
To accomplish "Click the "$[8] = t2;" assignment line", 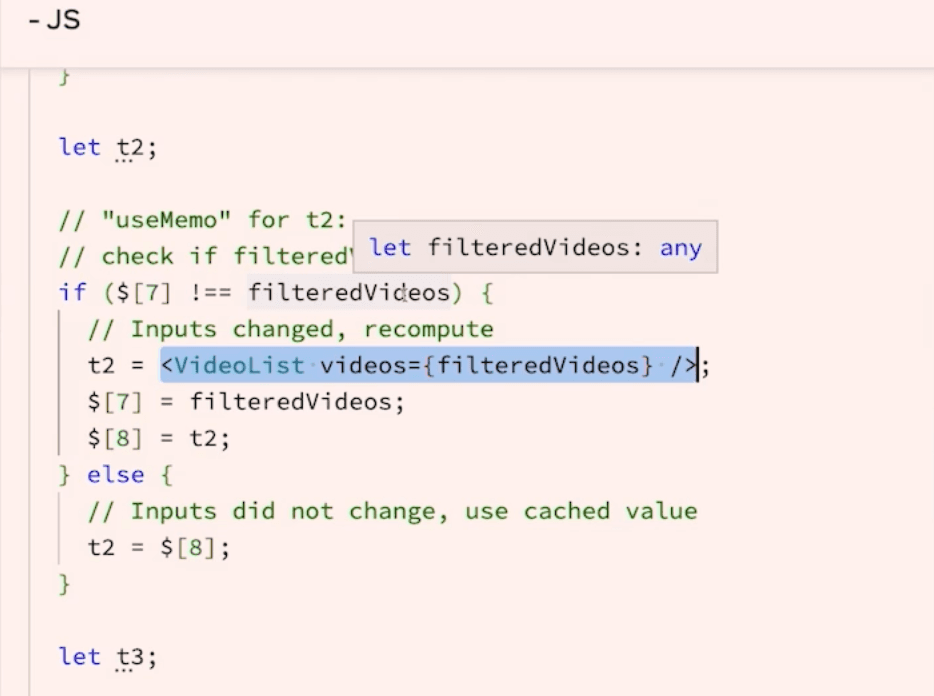I will [x=157, y=437].
